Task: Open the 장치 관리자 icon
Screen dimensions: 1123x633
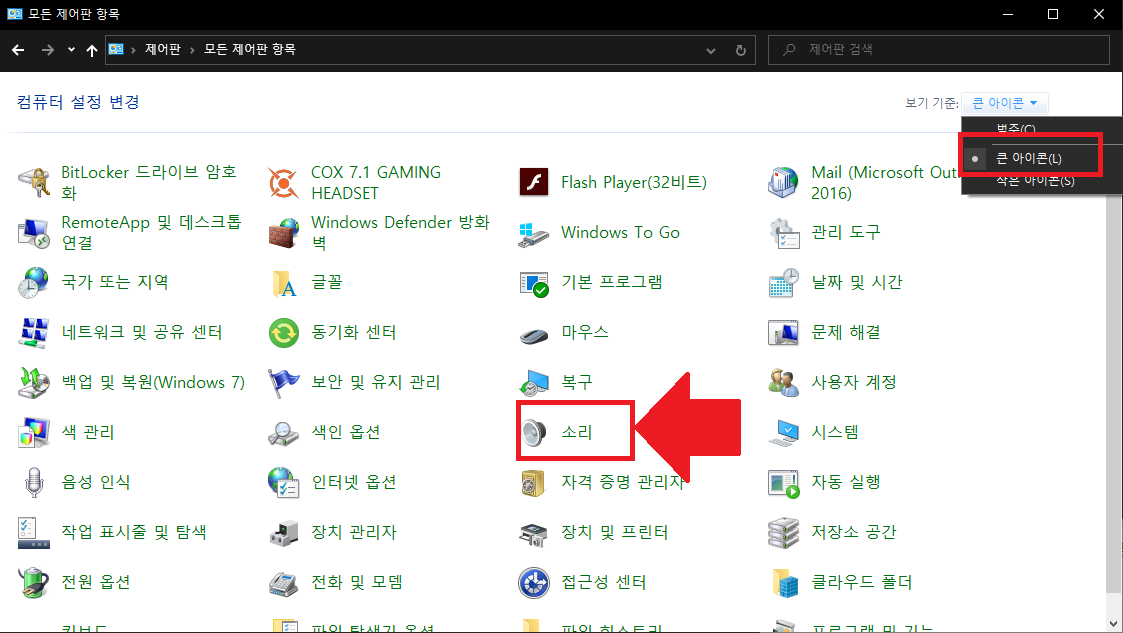Action: [x=284, y=533]
